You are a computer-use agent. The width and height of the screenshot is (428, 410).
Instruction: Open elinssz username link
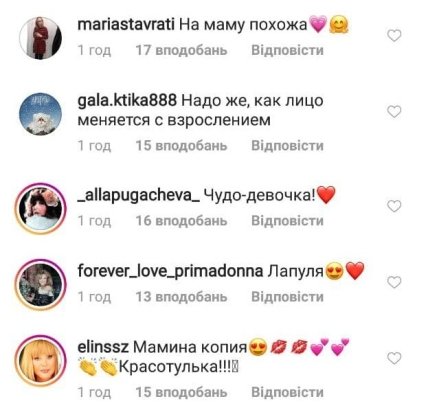tap(103, 347)
